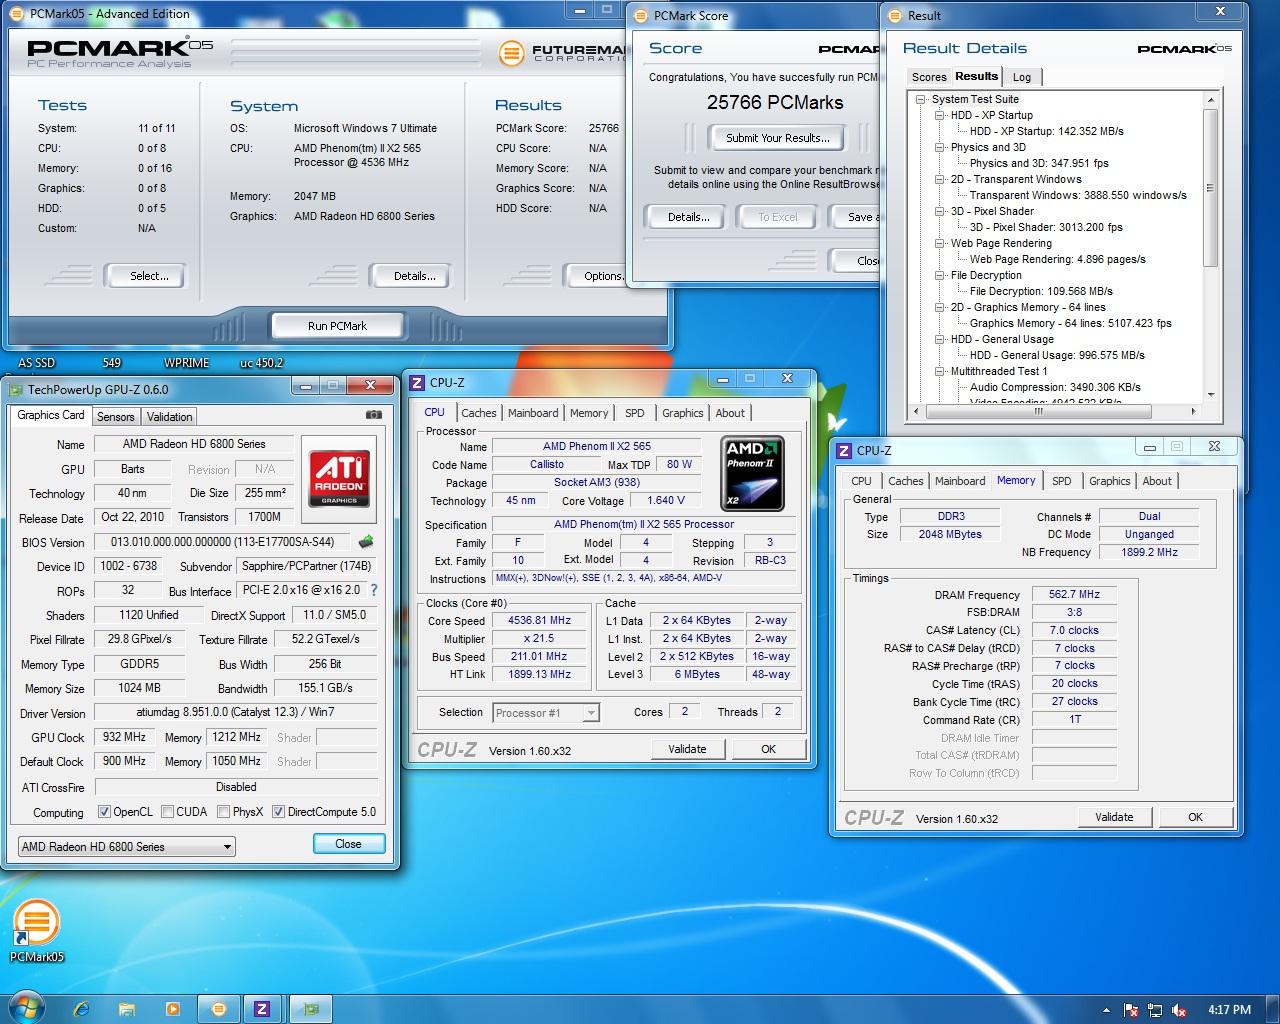Click the BIOS save chip icon in GPU-Z
The width and height of the screenshot is (1280, 1024).
[x=366, y=542]
